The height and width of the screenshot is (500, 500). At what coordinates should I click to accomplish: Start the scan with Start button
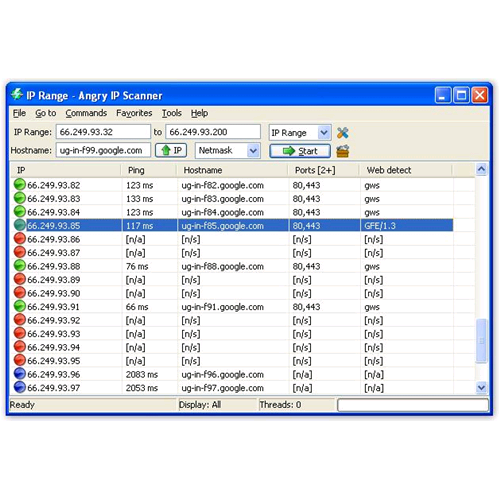(300, 151)
